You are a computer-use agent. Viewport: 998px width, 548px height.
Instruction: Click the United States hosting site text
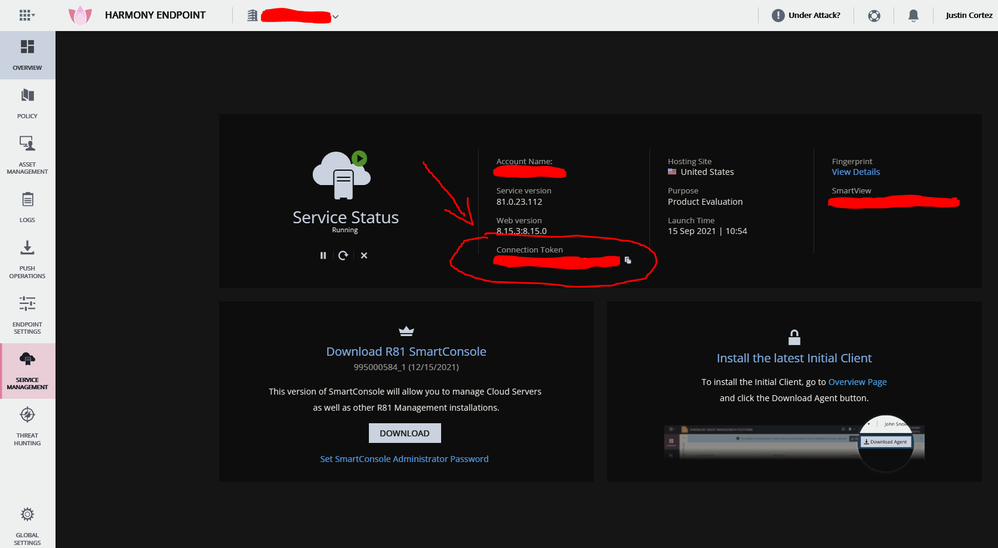(x=707, y=172)
